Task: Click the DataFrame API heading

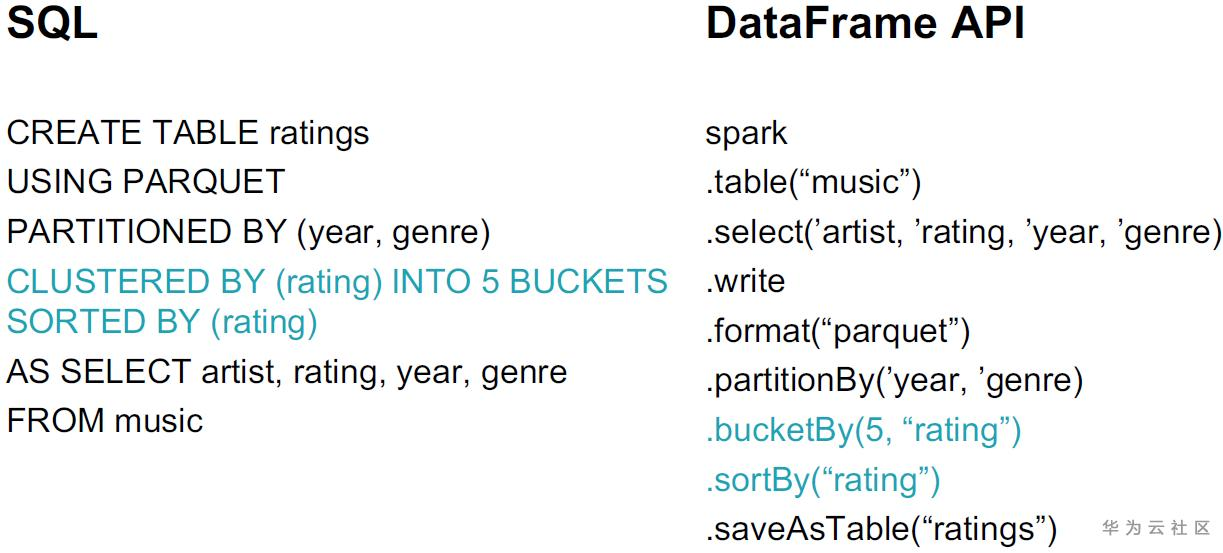Action: [x=865, y=24]
